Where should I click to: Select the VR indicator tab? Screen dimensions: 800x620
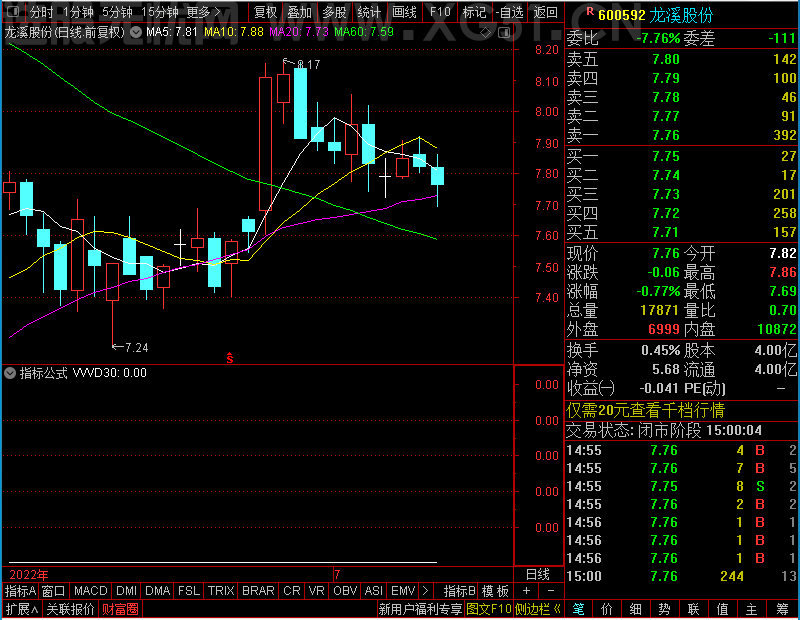click(316, 591)
